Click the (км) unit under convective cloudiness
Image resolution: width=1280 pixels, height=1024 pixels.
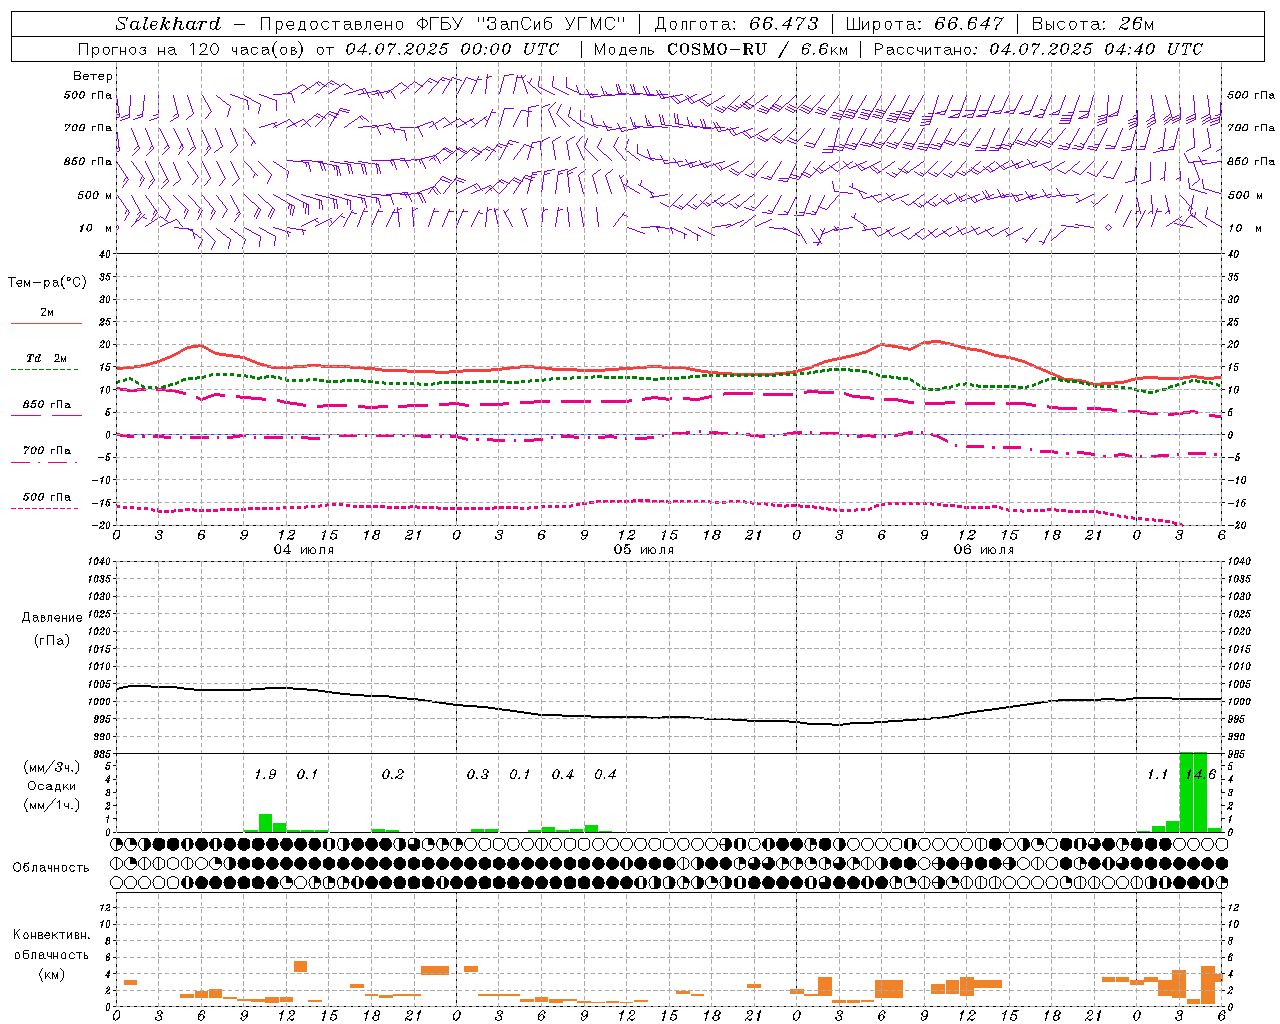[x=51, y=974]
